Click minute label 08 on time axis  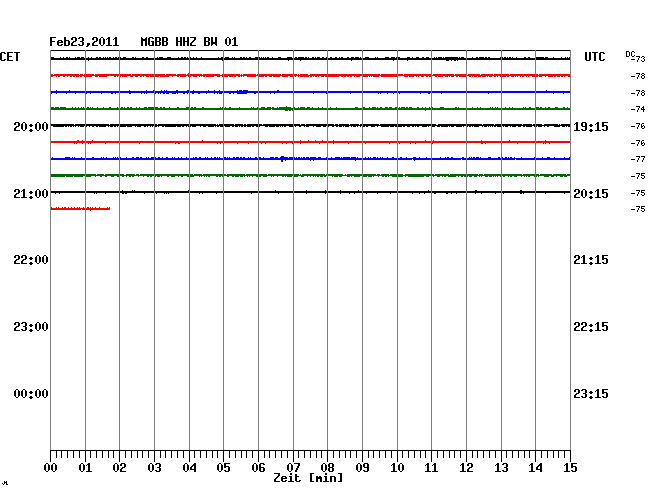pyautogui.click(x=327, y=468)
